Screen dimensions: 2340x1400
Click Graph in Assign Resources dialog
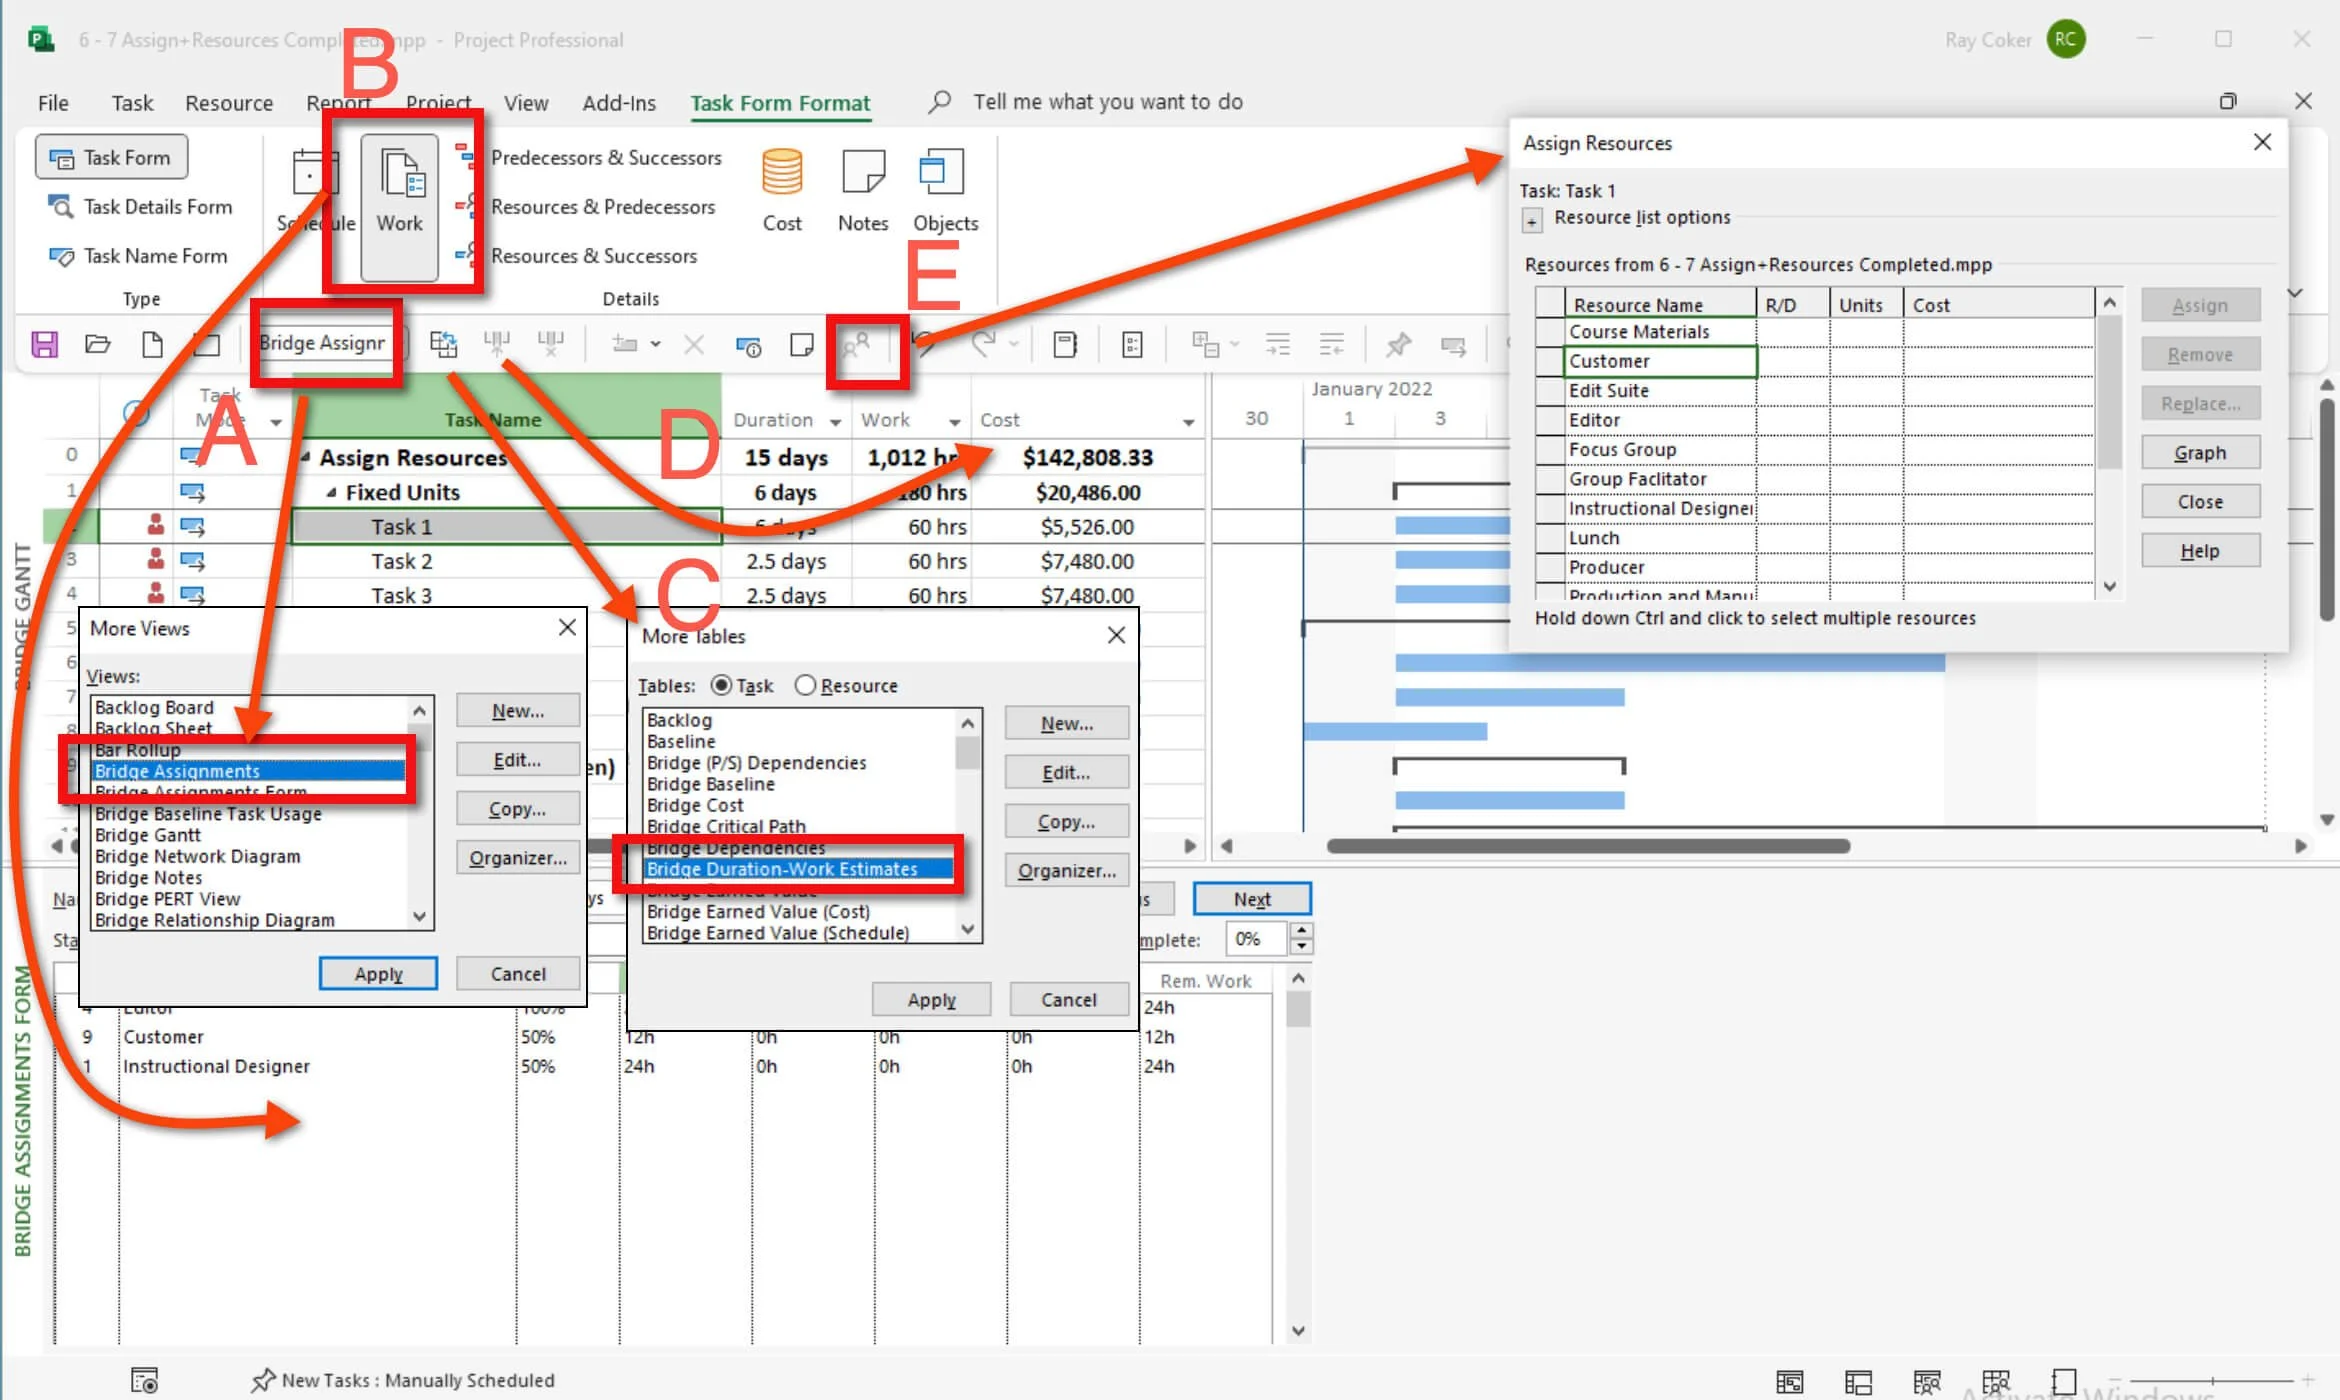(2200, 453)
